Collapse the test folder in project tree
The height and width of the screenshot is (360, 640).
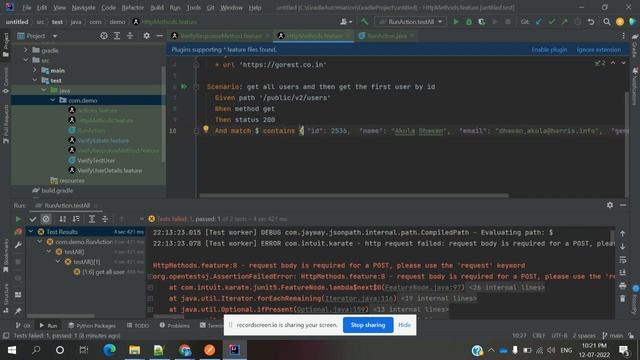point(35,80)
